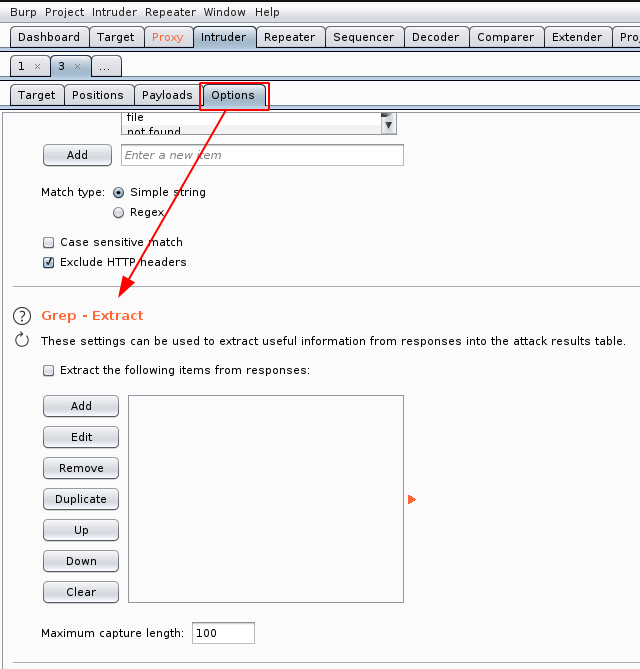Image resolution: width=640 pixels, height=669 pixels.
Task: Switch to the top-level Intruder tab
Action: click(224, 37)
